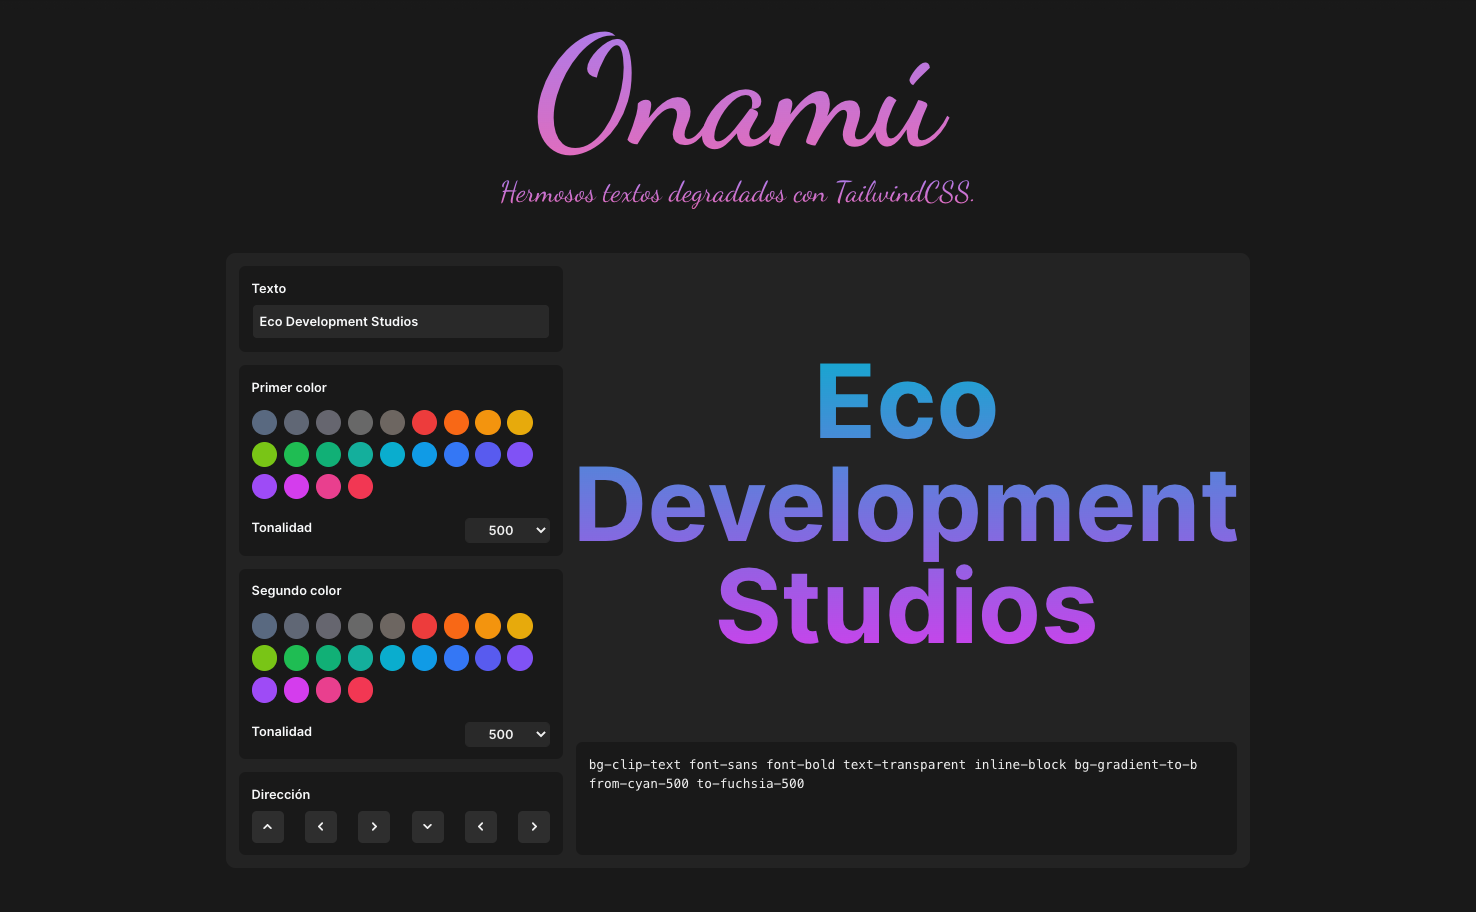Choose indigo swatch in Segundo color

(x=488, y=658)
